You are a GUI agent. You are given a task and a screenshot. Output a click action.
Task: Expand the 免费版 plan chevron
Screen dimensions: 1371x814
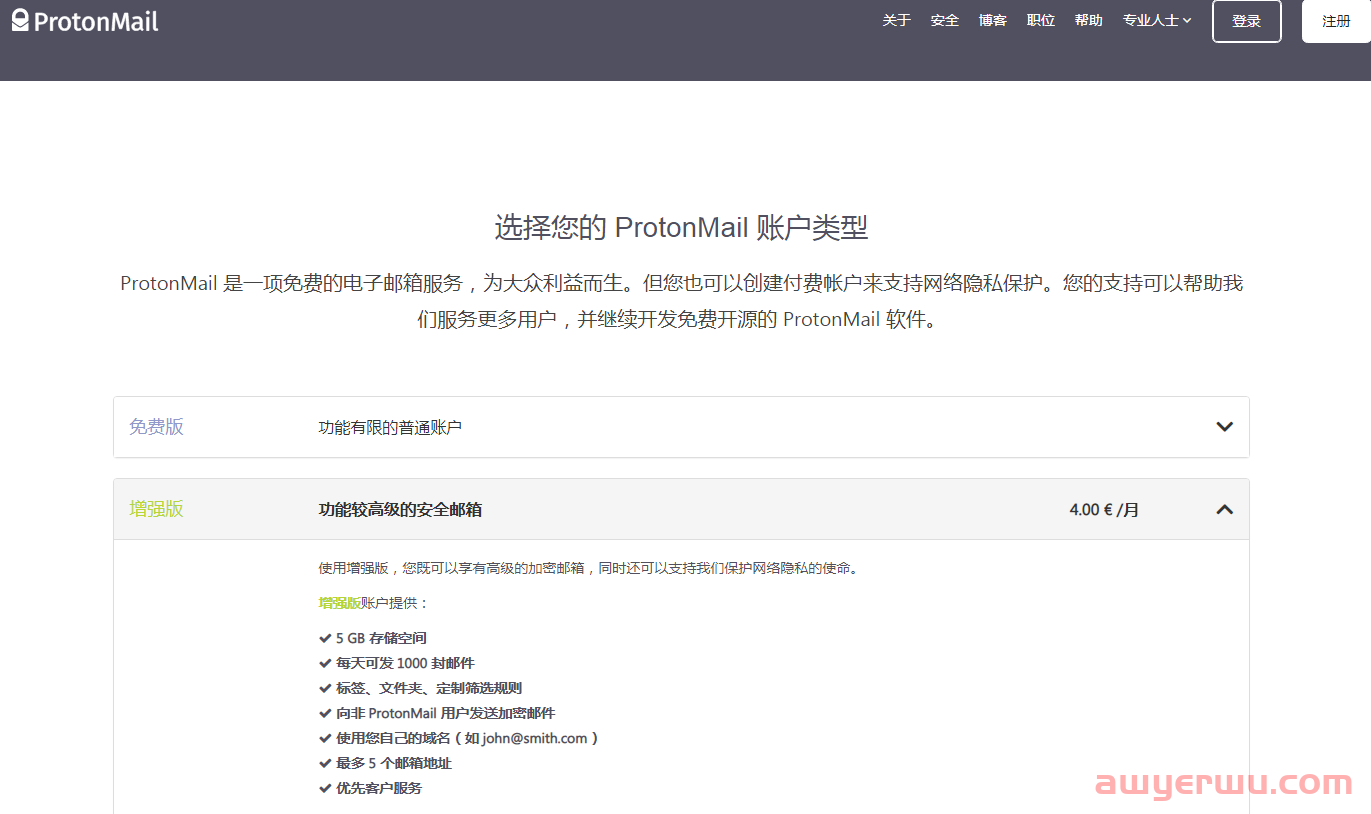pyautogui.click(x=1224, y=427)
